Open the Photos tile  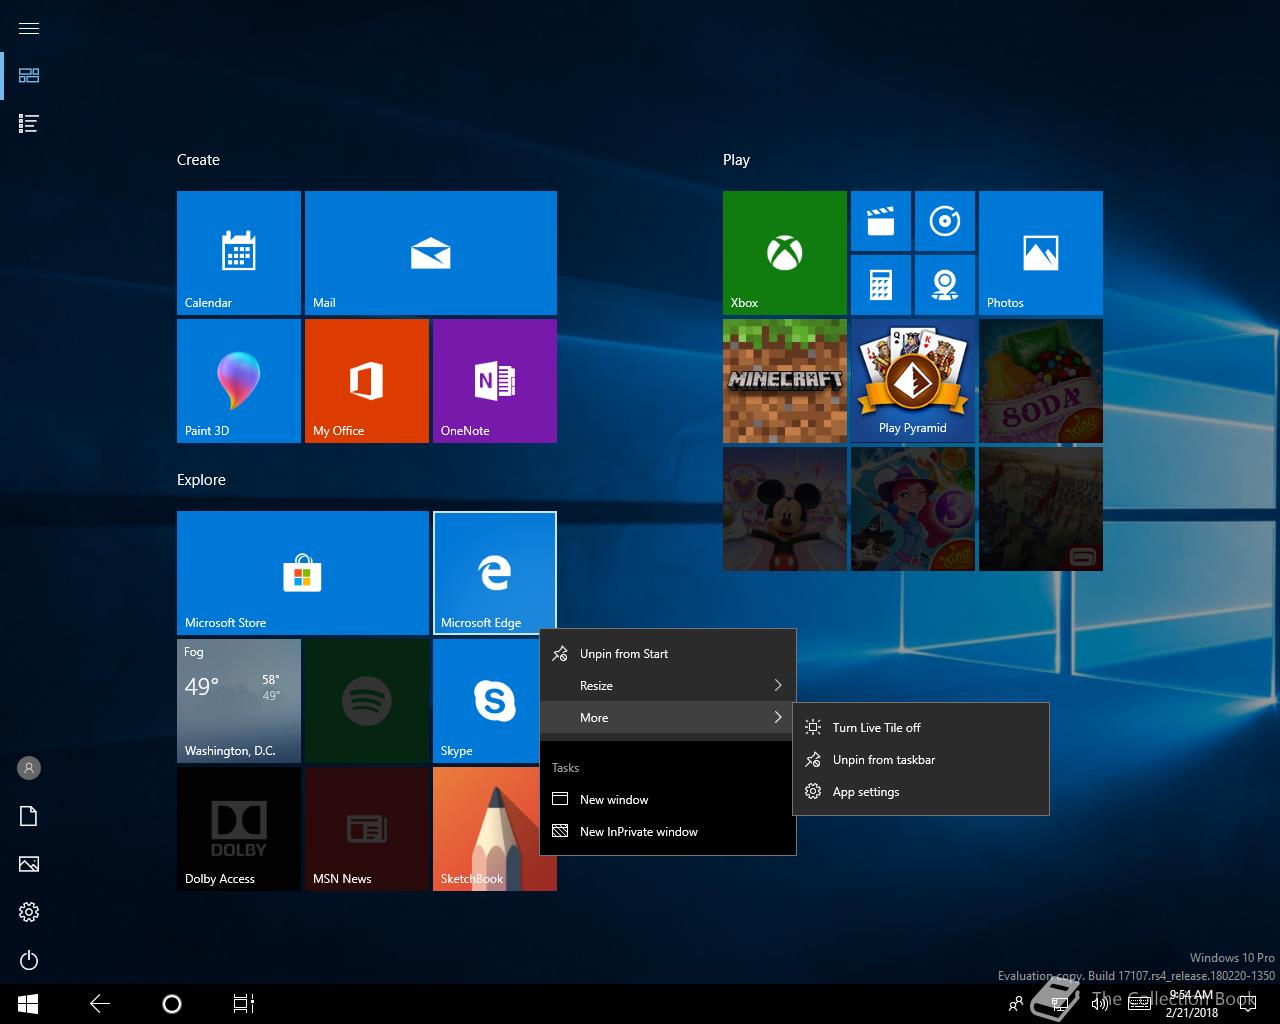pyautogui.click(x=1041, y=253)
